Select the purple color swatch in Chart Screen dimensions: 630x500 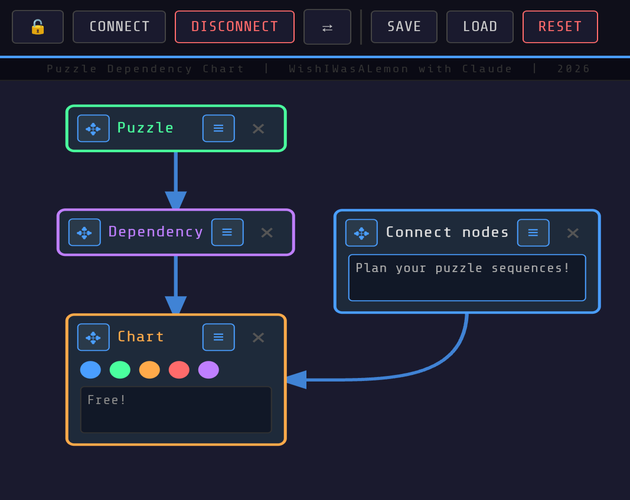coord(209,370)
